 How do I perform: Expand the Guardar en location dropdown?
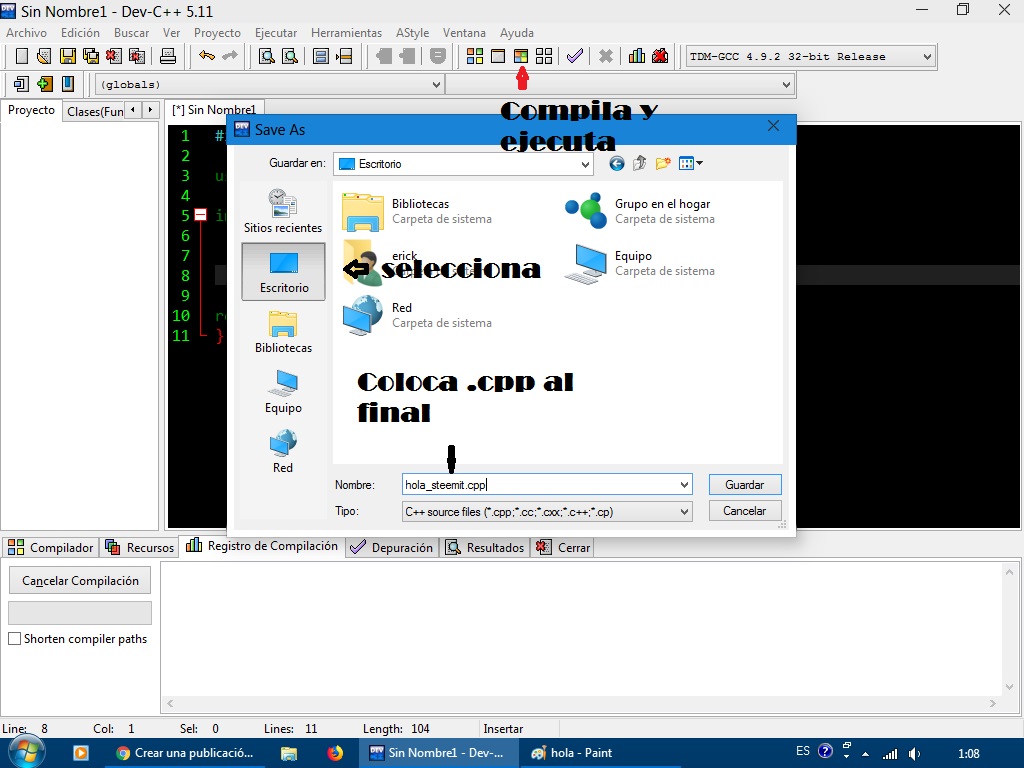tap(585, 164)
